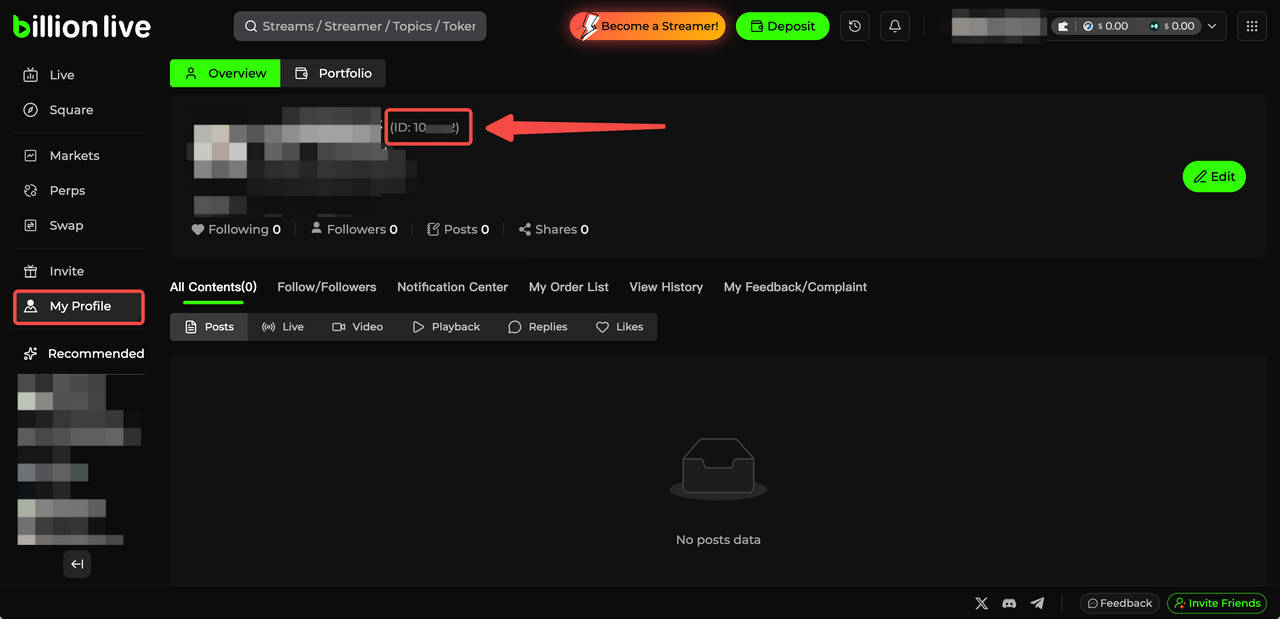1280x619 pixels.
Task: Open My Order List tab
Action: coord(568,287)
